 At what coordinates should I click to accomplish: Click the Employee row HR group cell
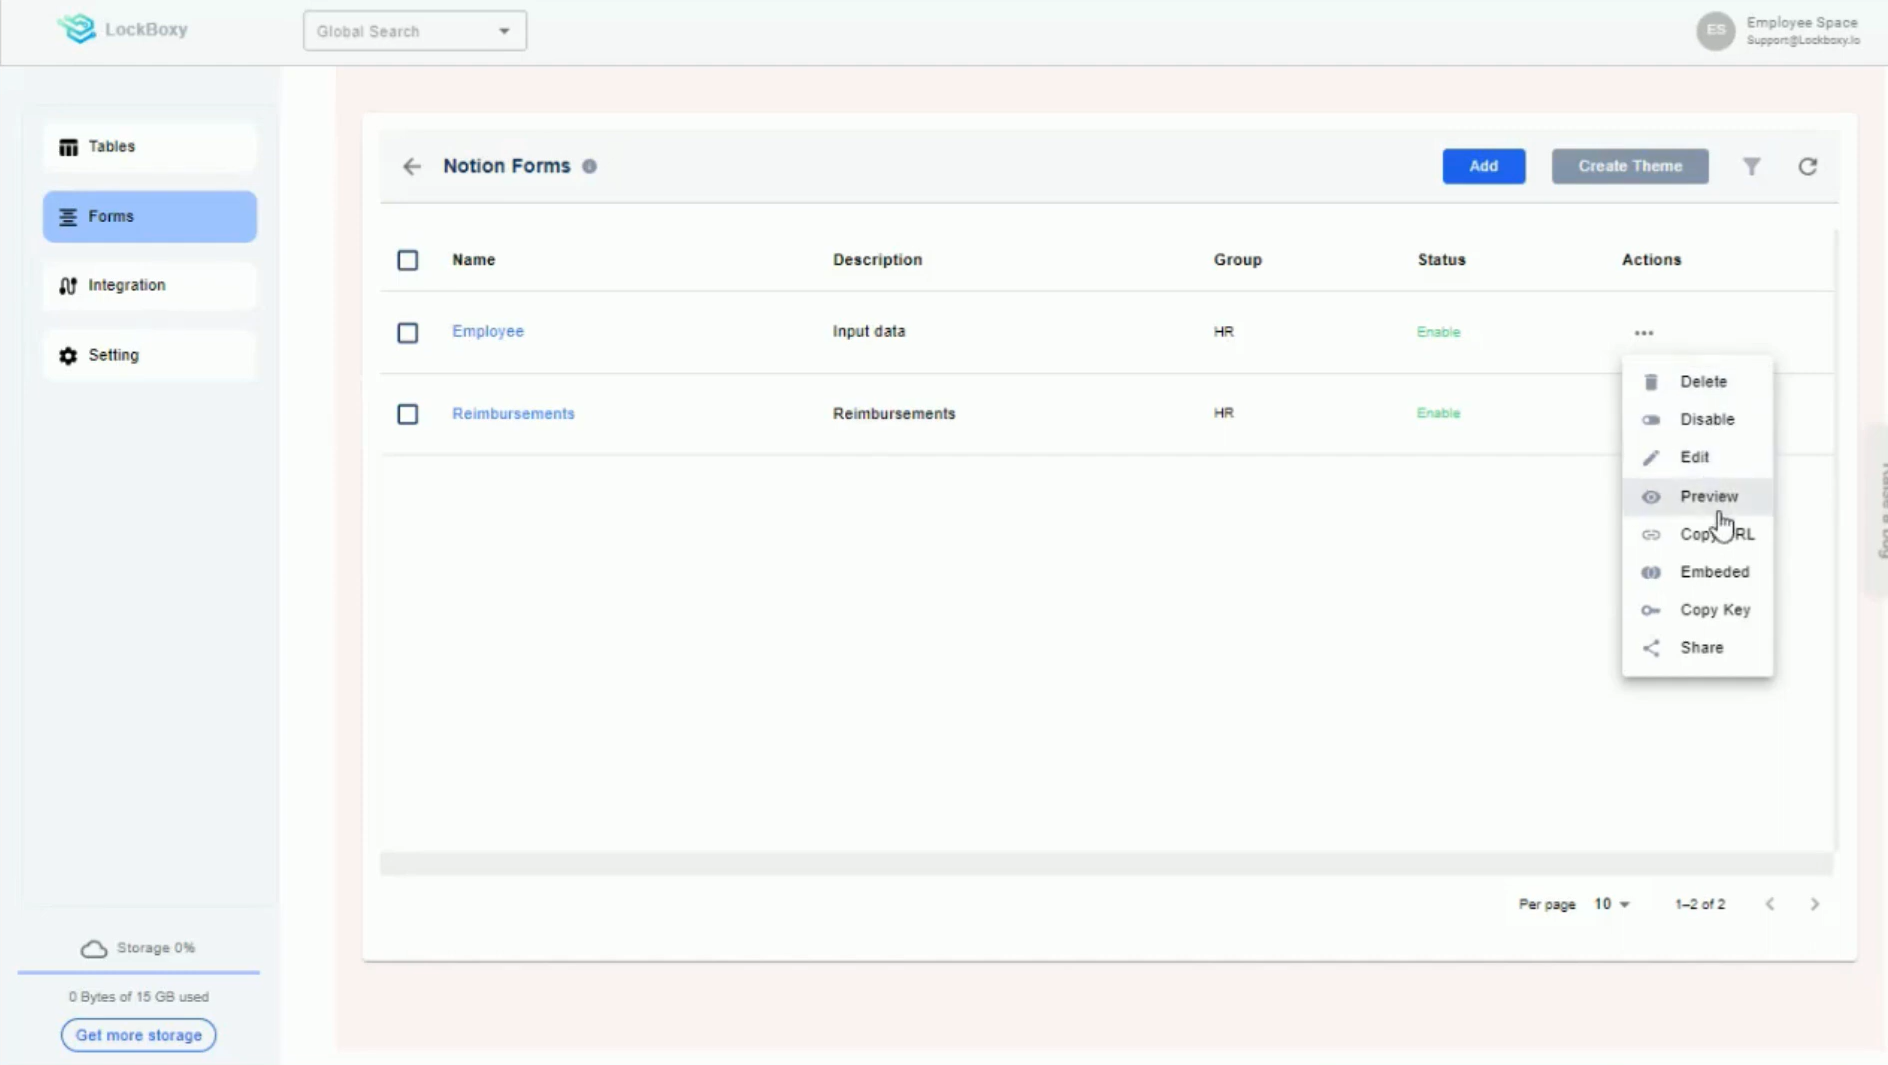coord(1224,332)
